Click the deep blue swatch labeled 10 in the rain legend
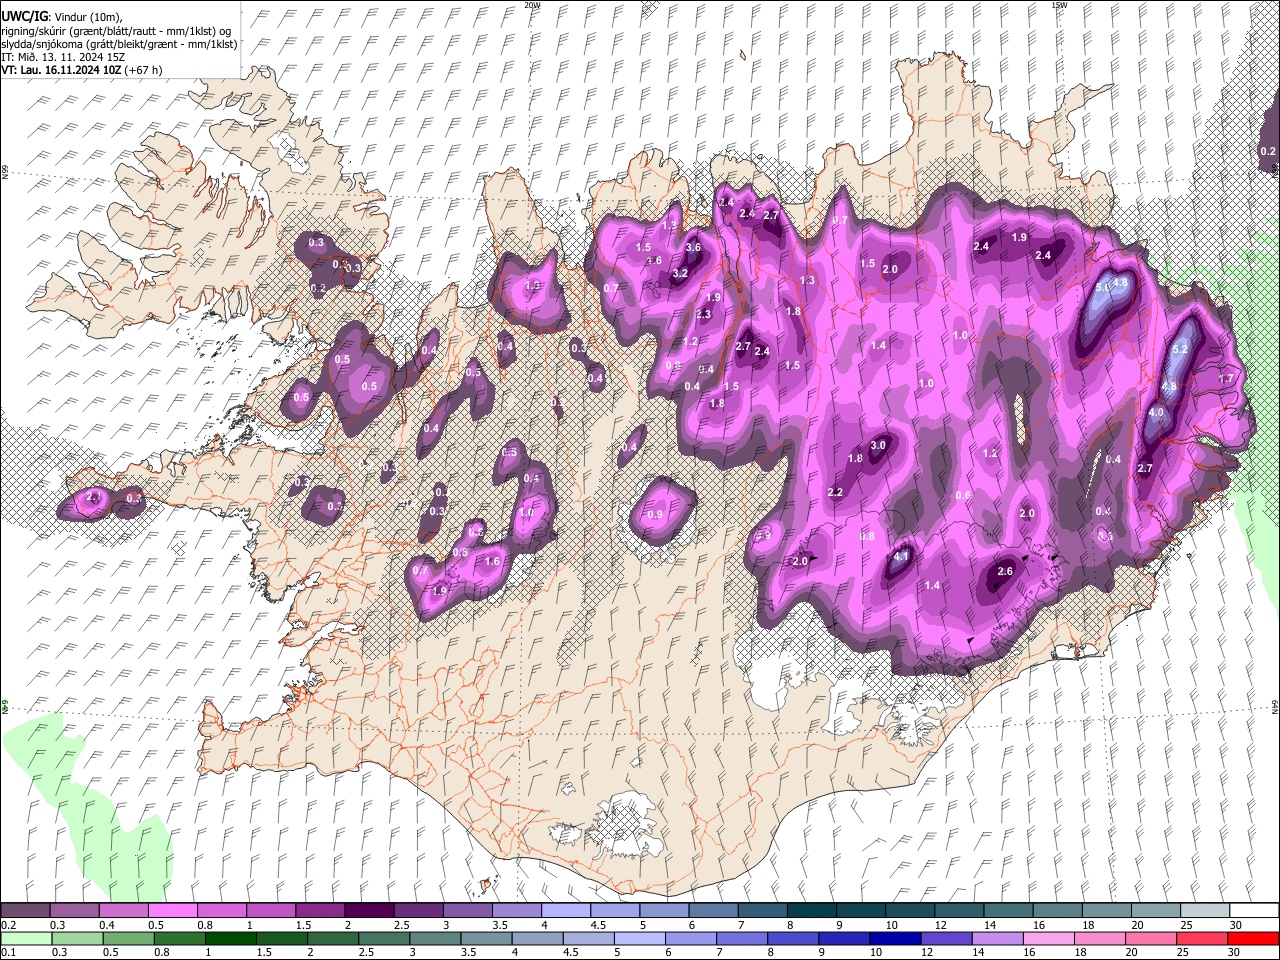Viewport: 1280px width, 960px height. click(895, 938)
